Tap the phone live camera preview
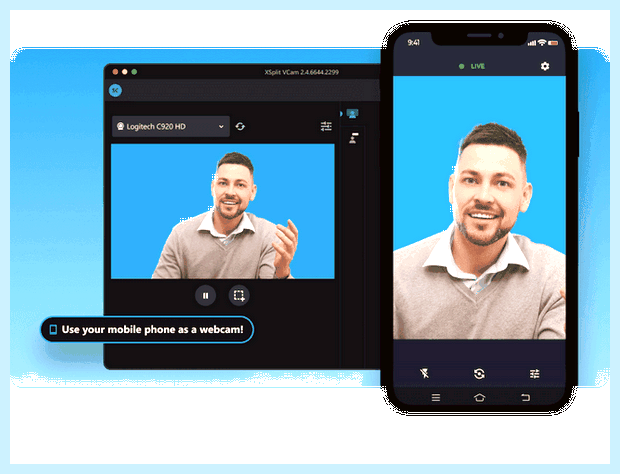The height and width of the screenshot is (474, 620). click(479, 208)
